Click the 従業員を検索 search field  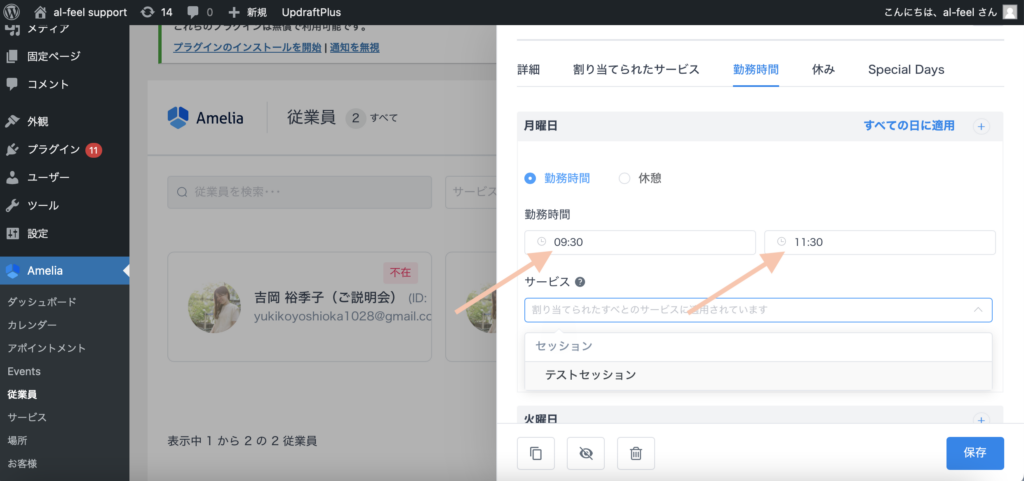click(298, 192)
